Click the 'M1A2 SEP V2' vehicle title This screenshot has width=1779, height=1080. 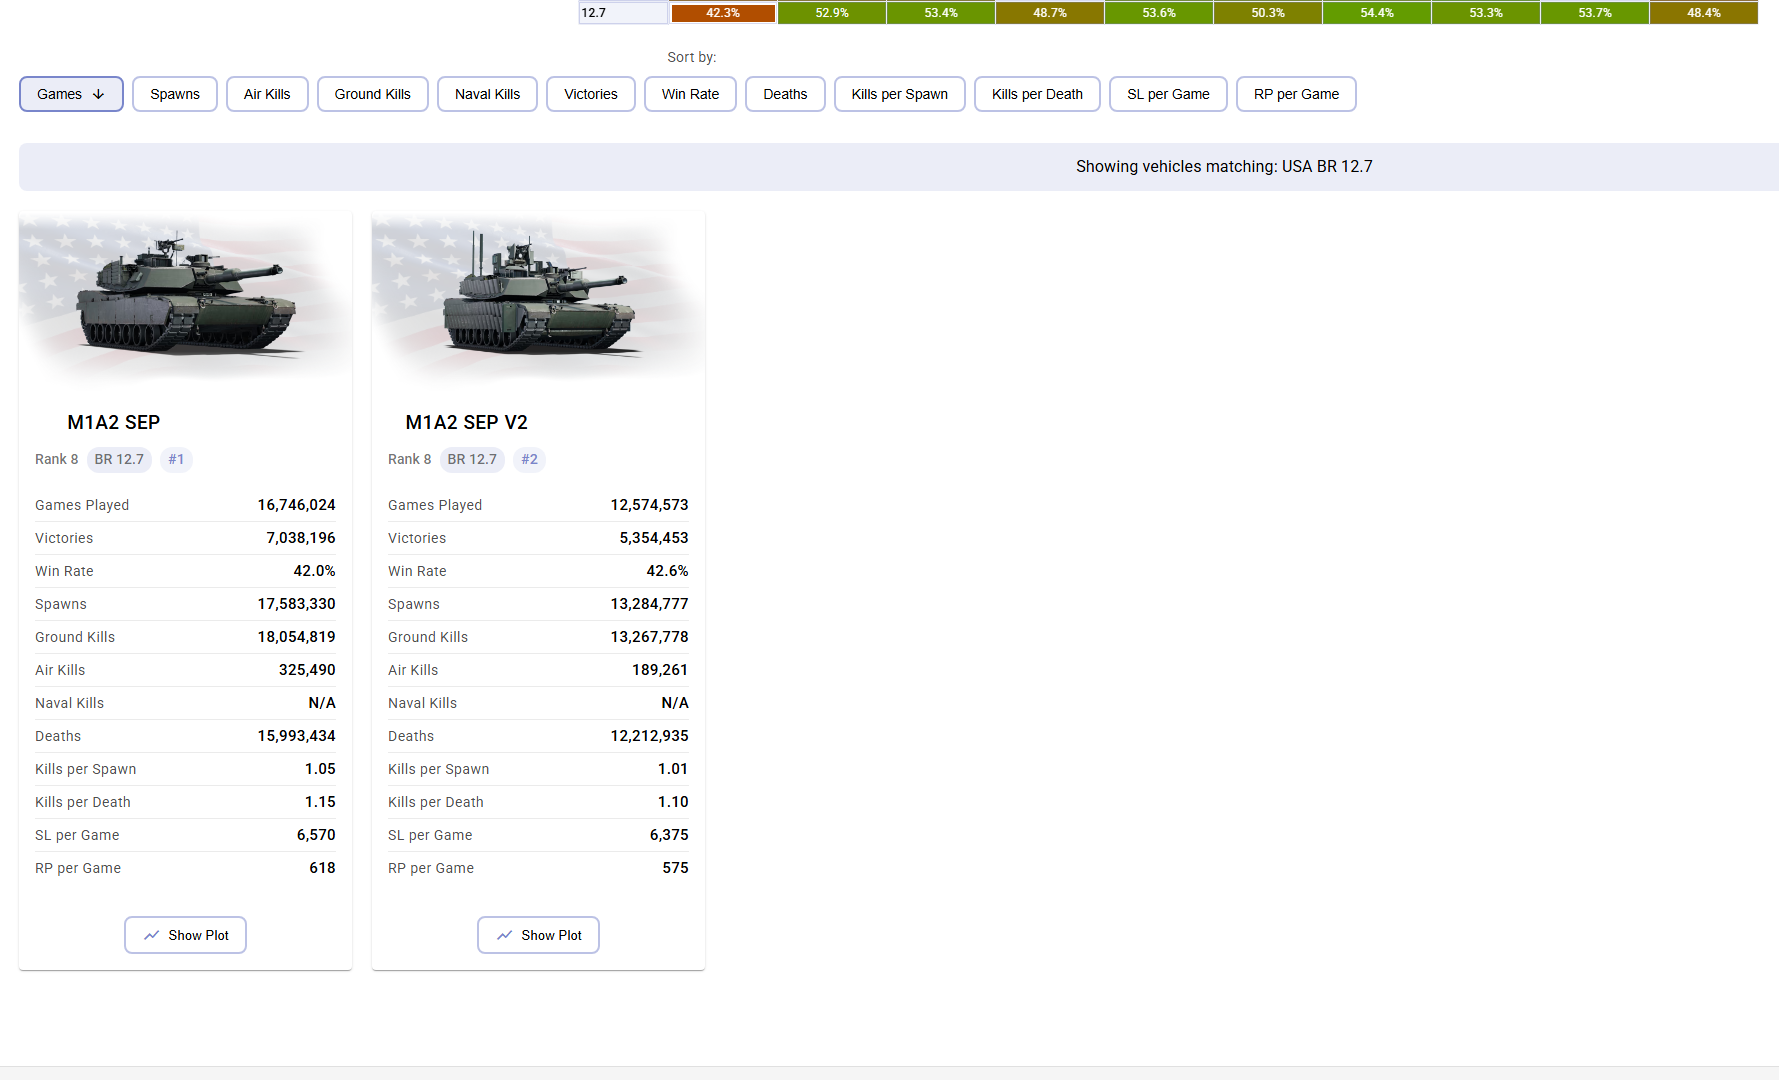pyautogui.click(x=466, y=423)
